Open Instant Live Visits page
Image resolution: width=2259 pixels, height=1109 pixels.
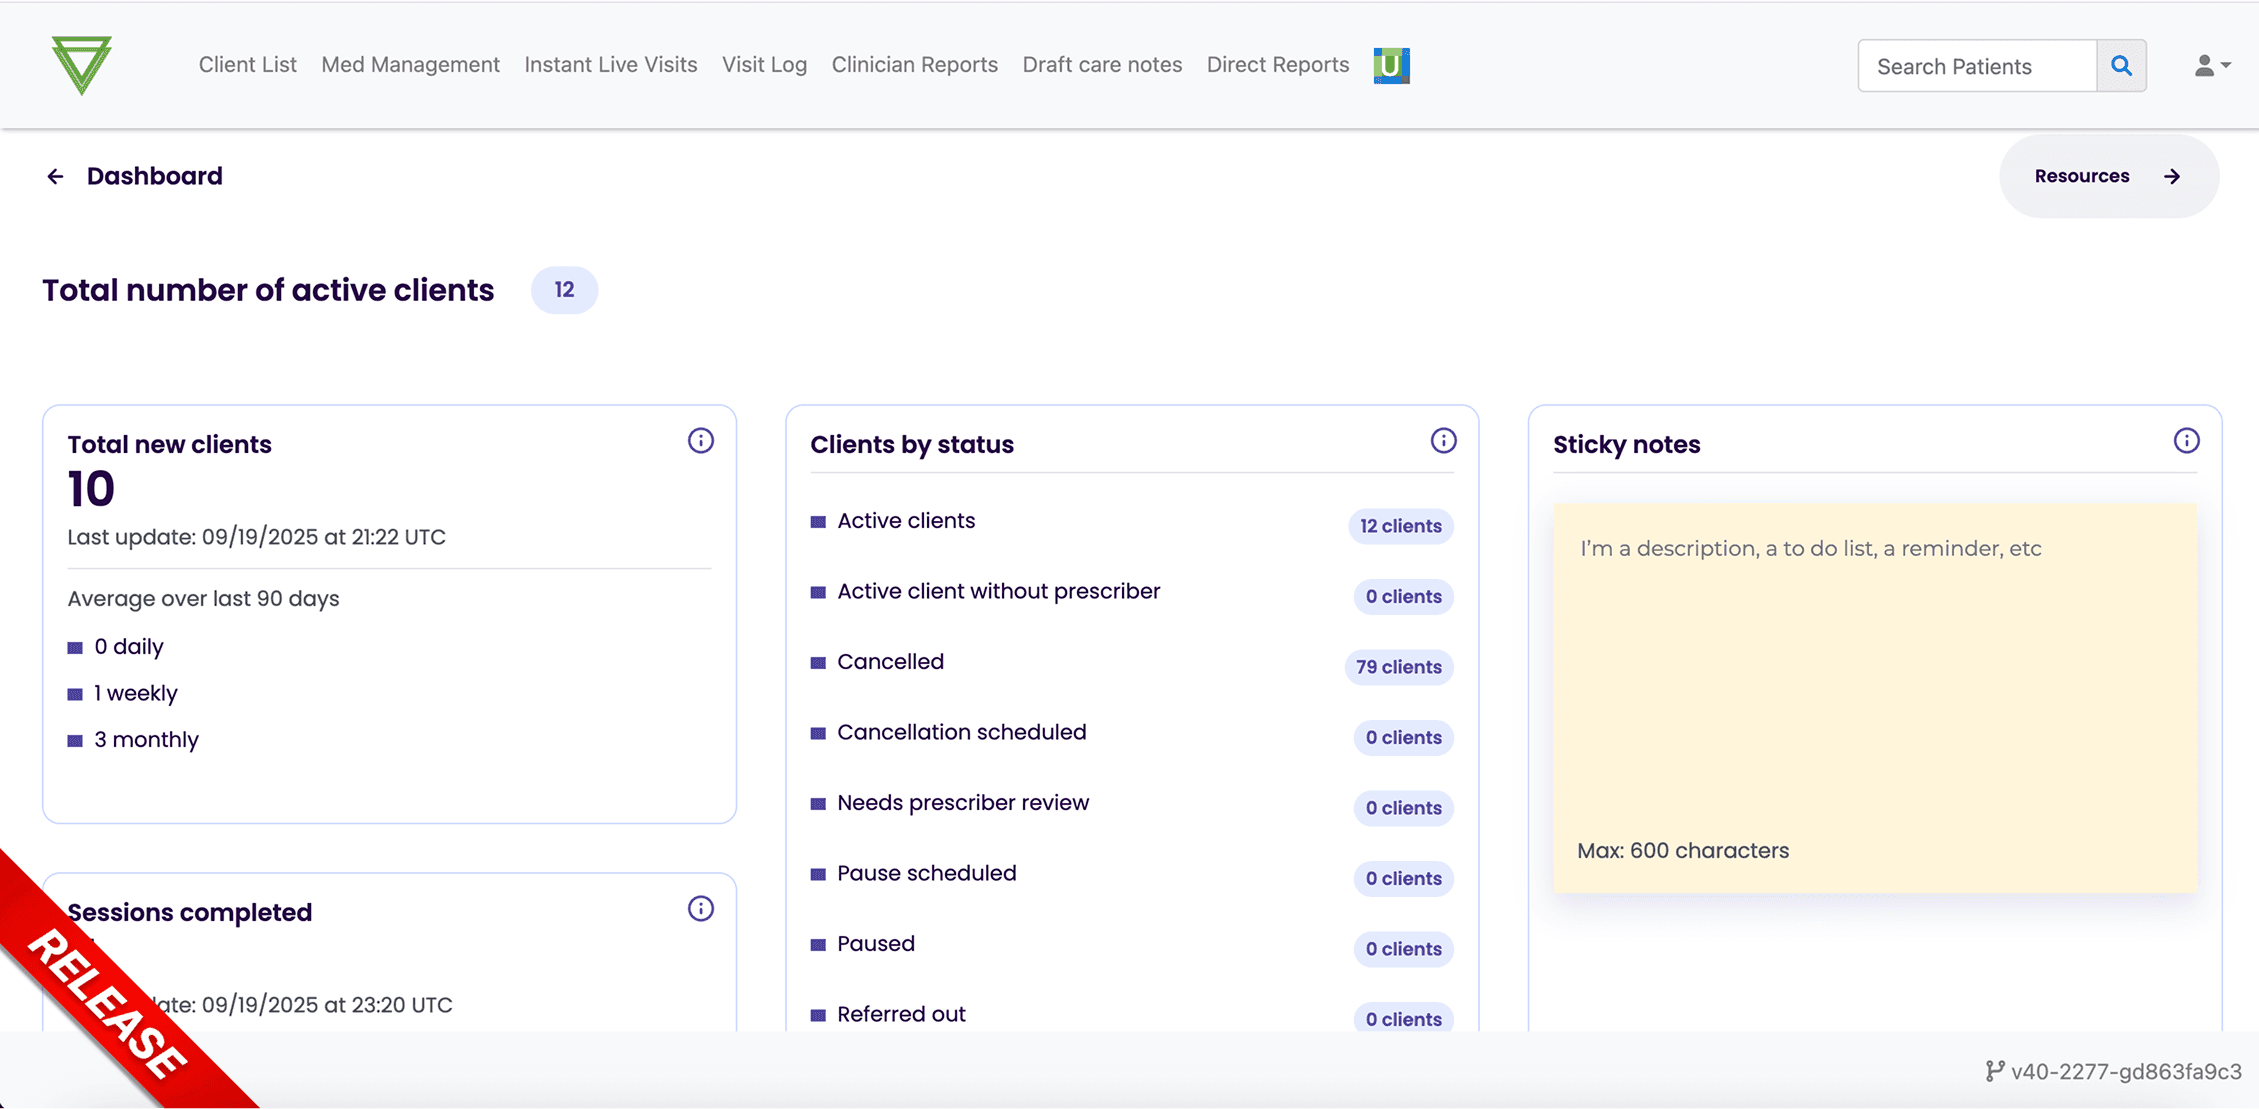point(610,65)
